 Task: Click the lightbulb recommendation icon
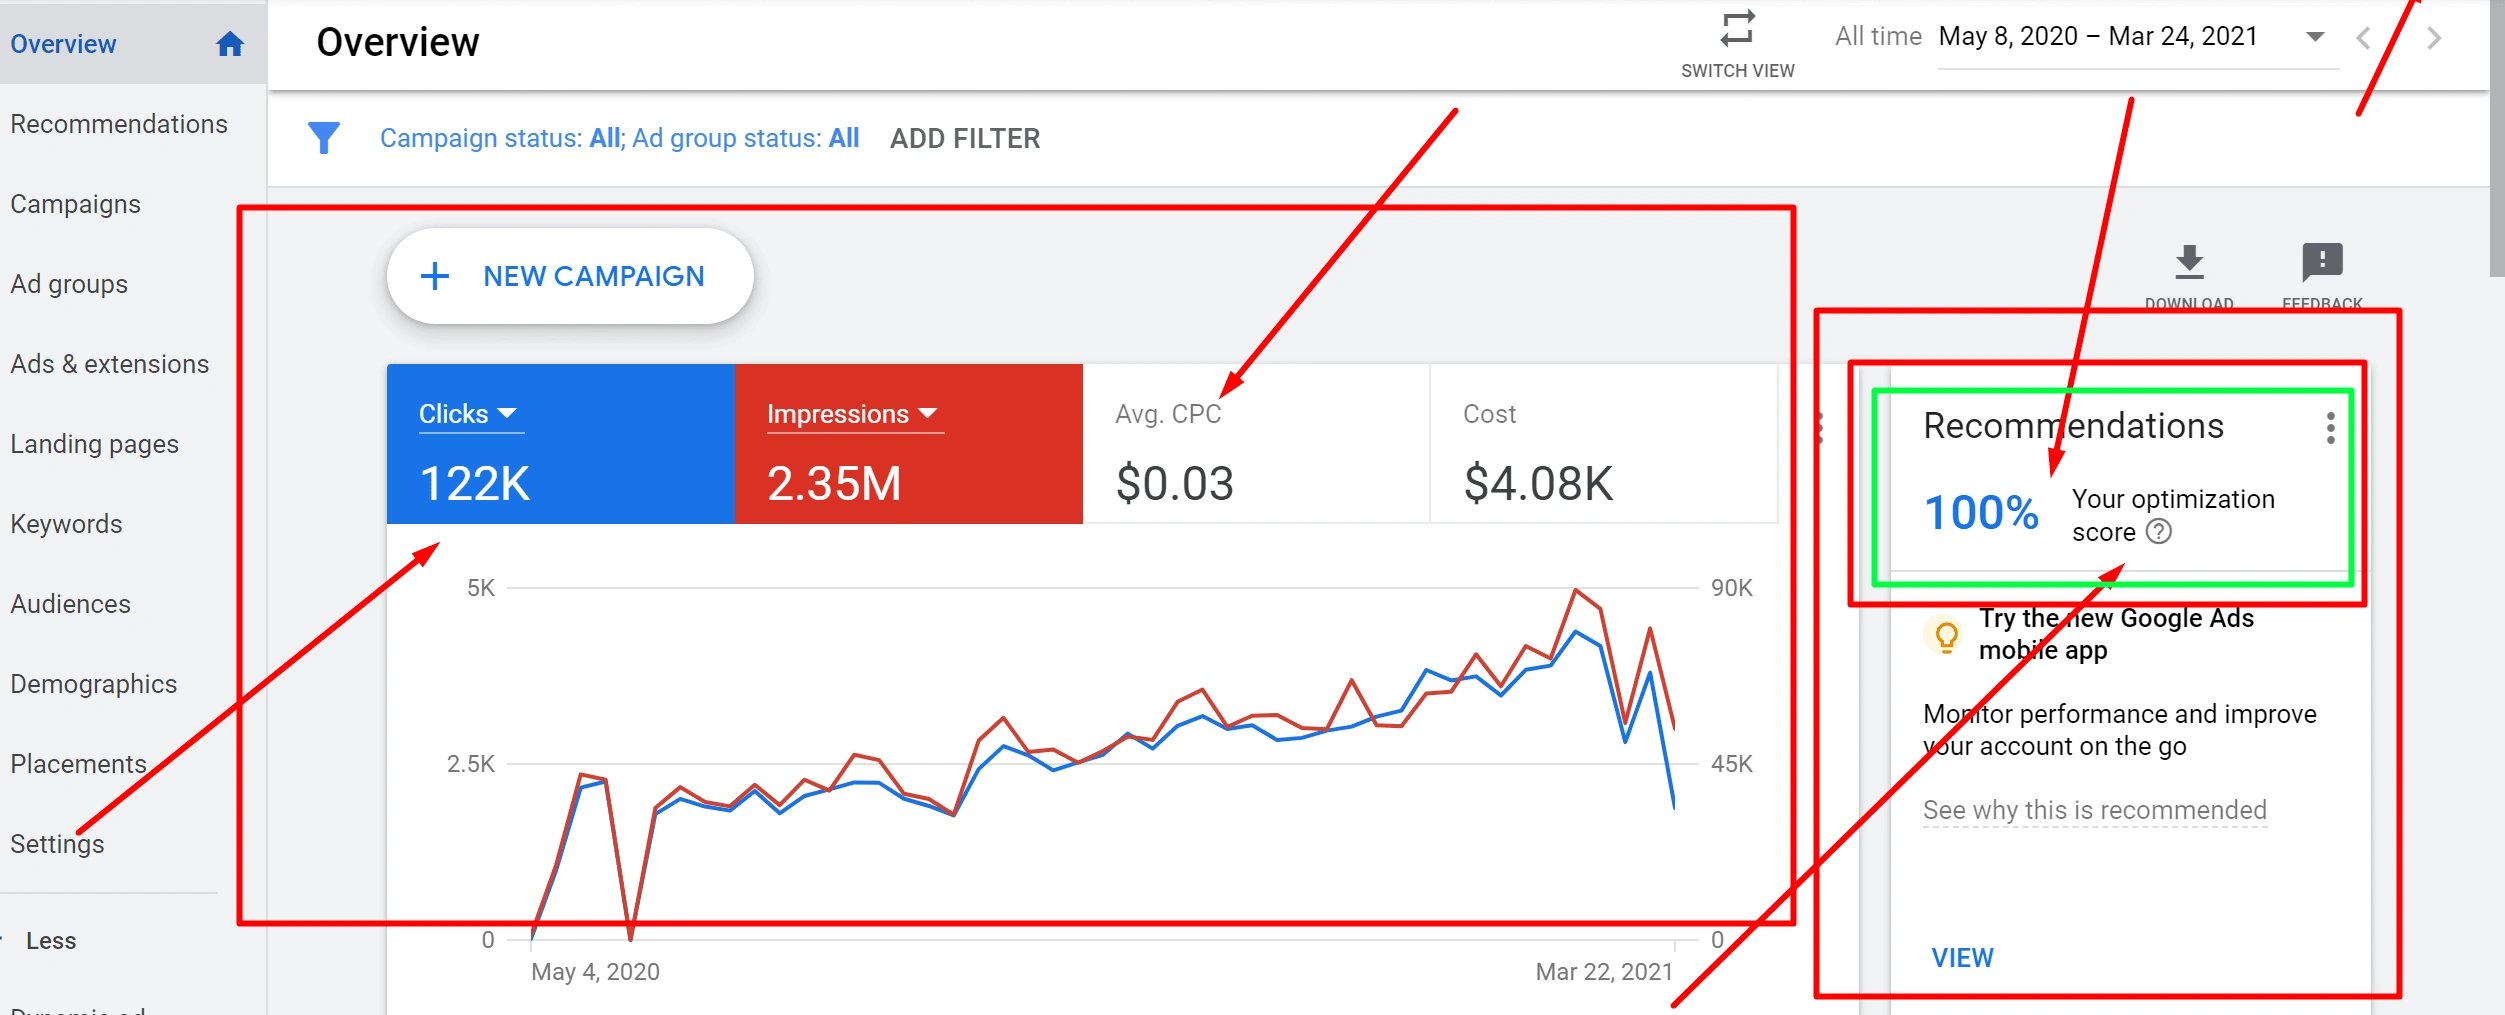[x=1946, y=636]
